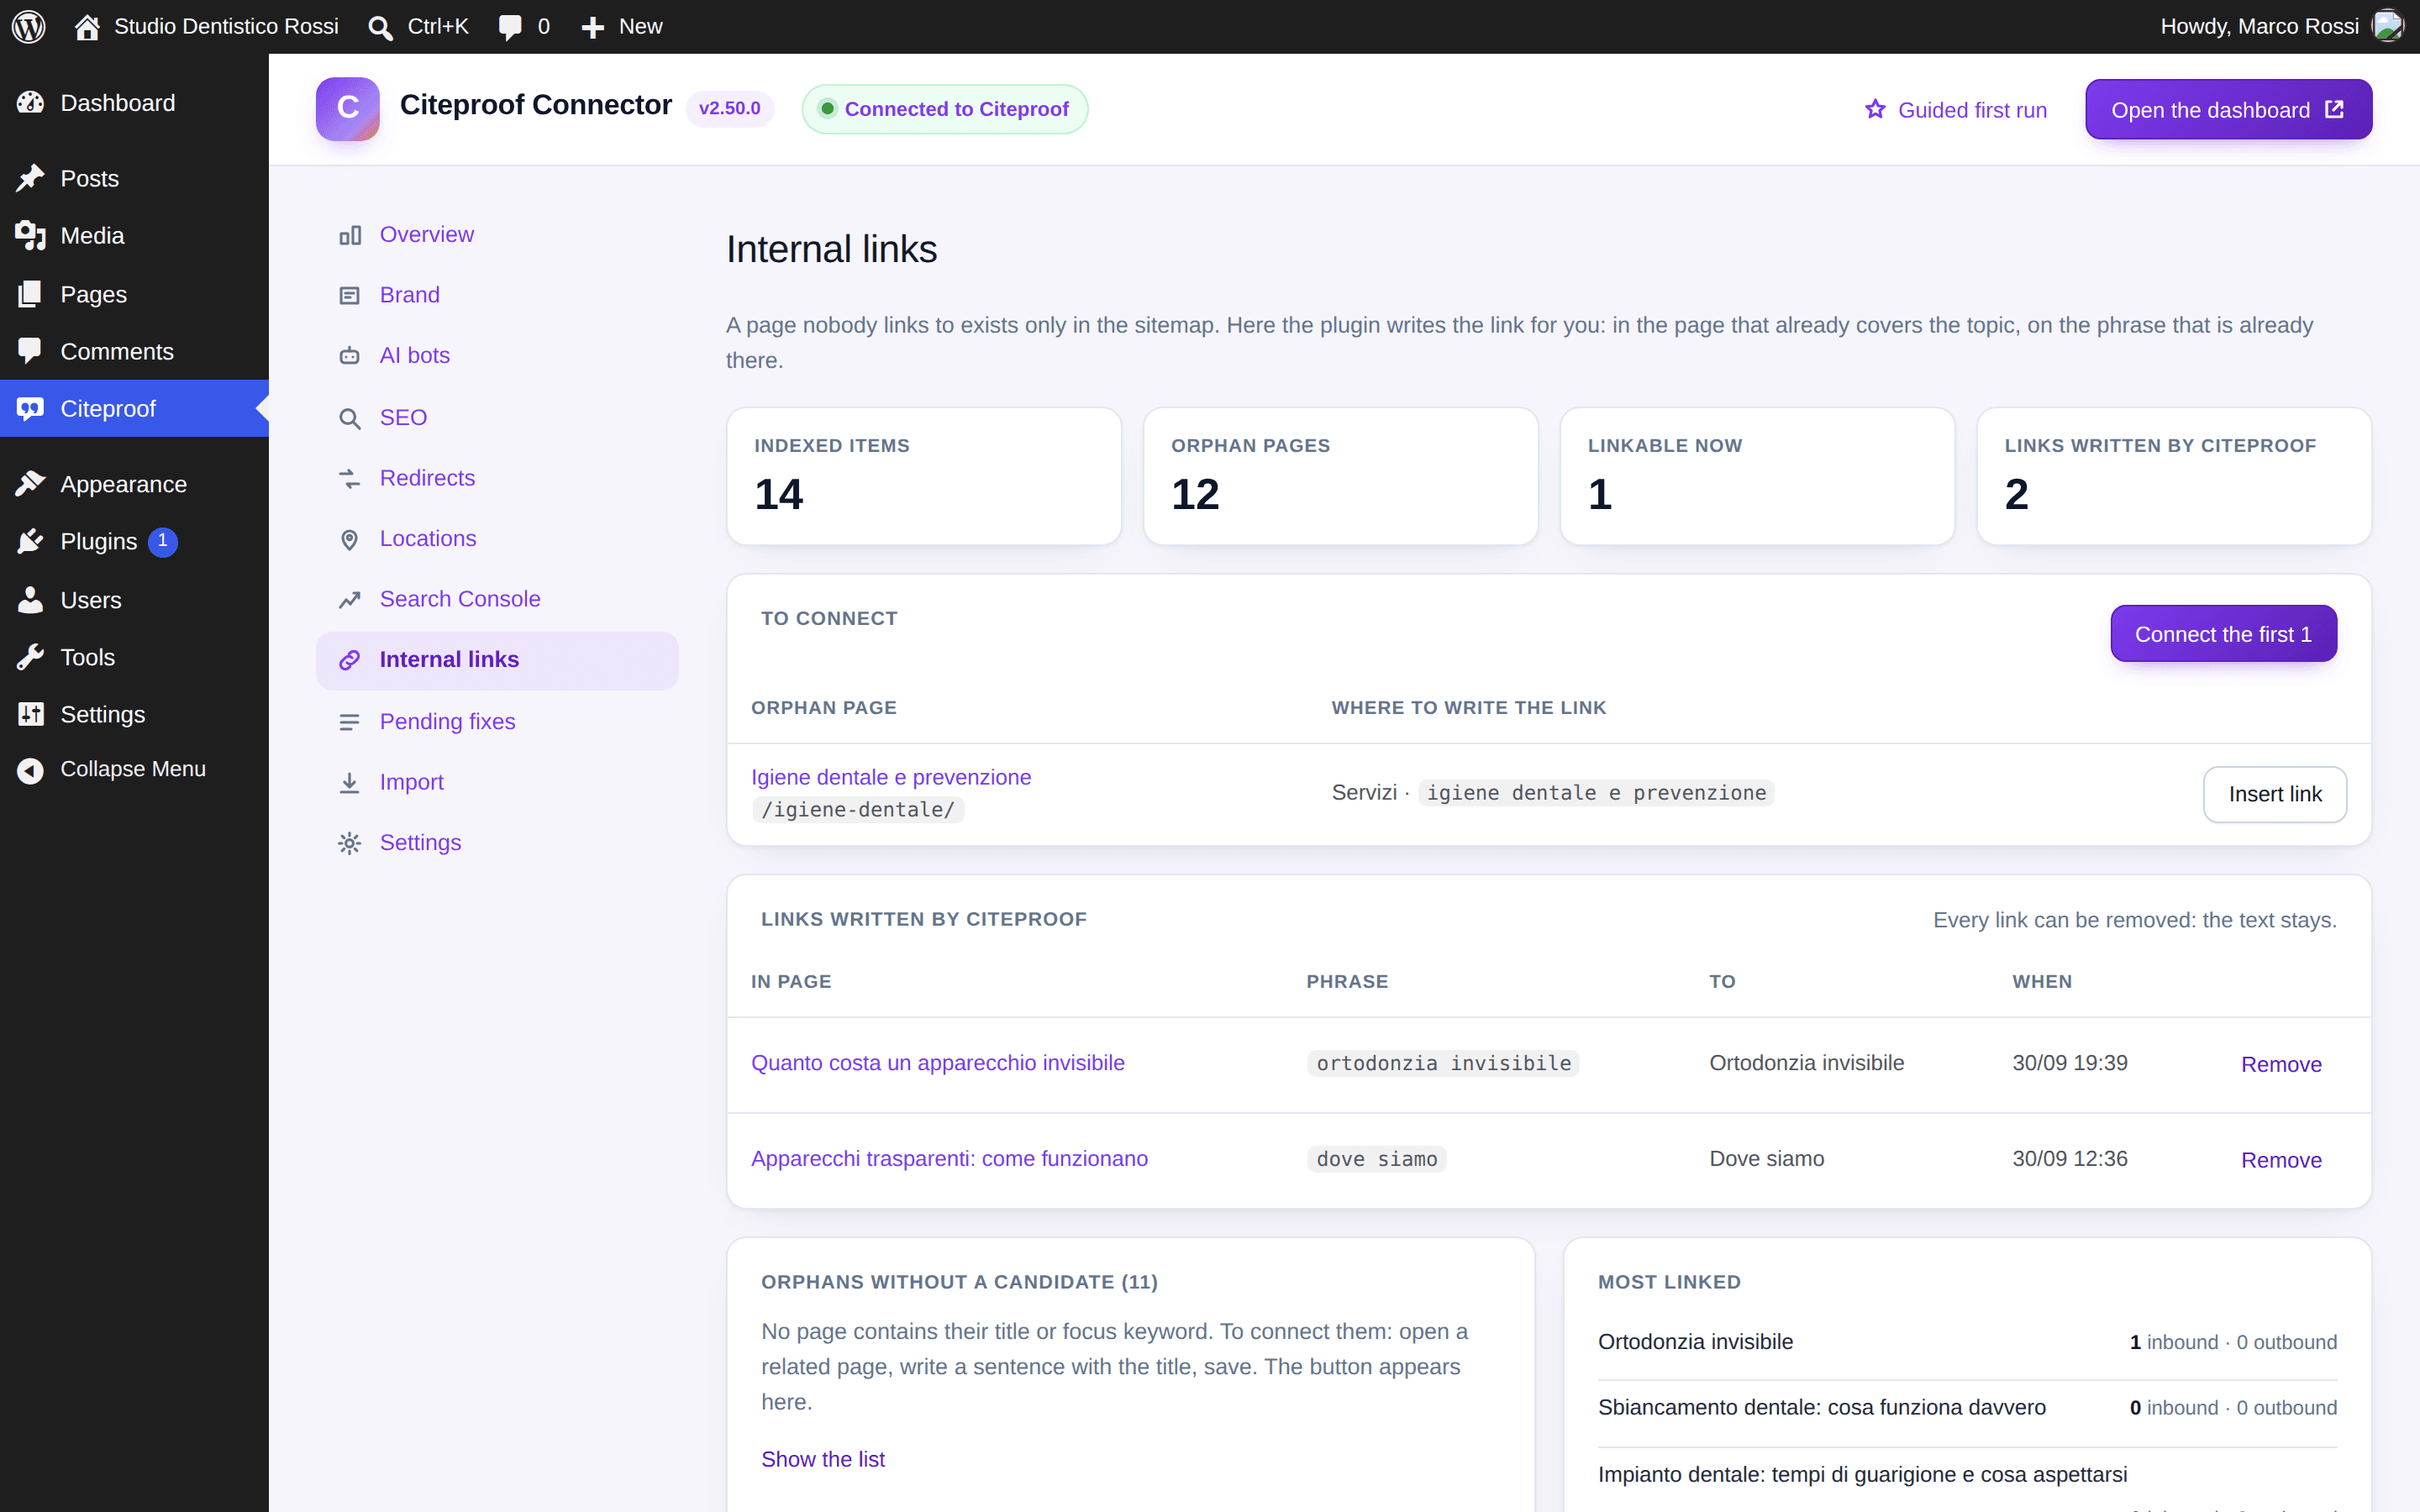Start the Guided first run
Screen dimensions: 2420x1512
[1956, 109]
